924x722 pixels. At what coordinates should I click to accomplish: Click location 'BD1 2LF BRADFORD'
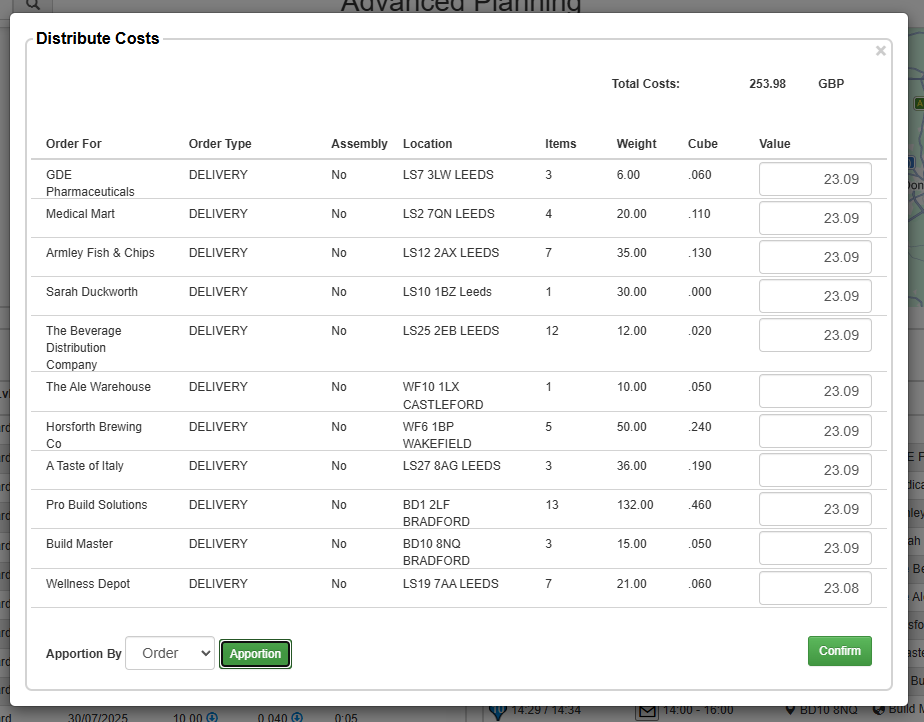436,513
